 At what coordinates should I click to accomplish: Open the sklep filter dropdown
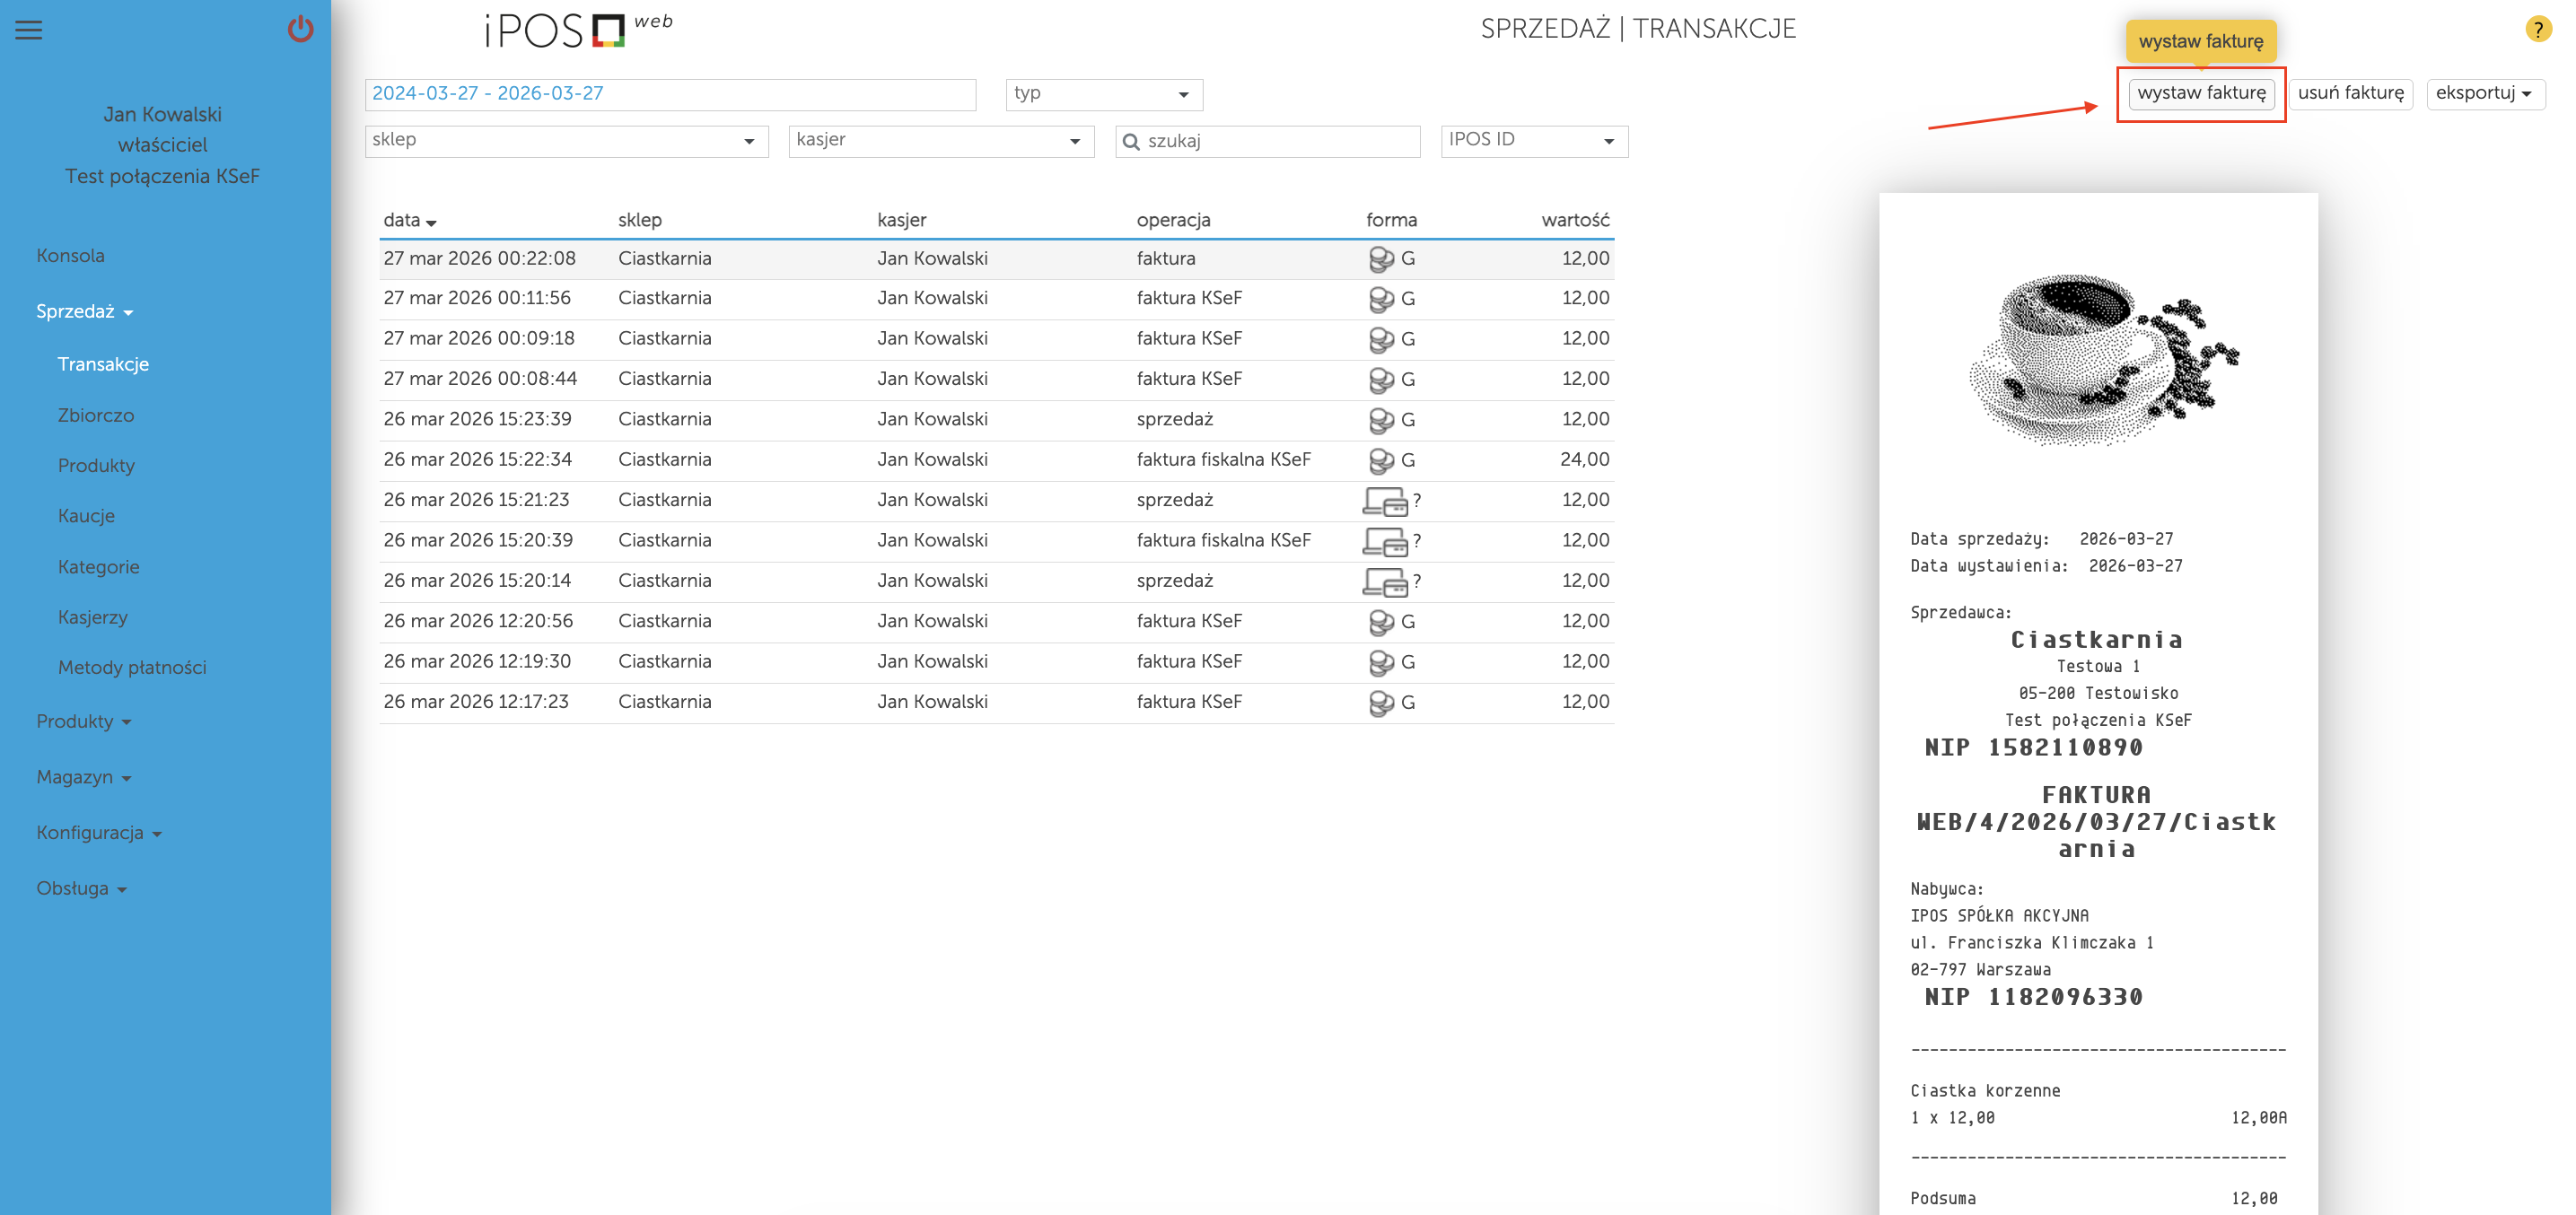[x=566, y=141]
